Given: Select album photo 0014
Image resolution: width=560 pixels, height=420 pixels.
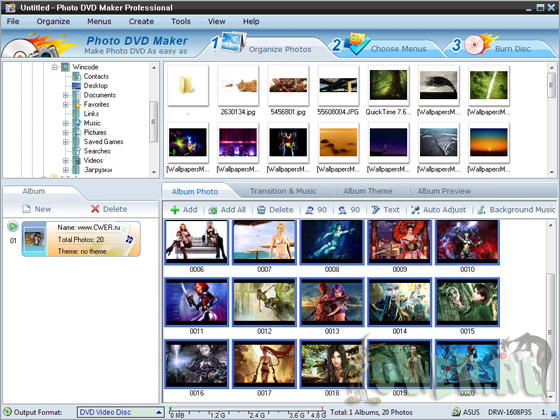Looking at the screenshot, I should 400,302.
